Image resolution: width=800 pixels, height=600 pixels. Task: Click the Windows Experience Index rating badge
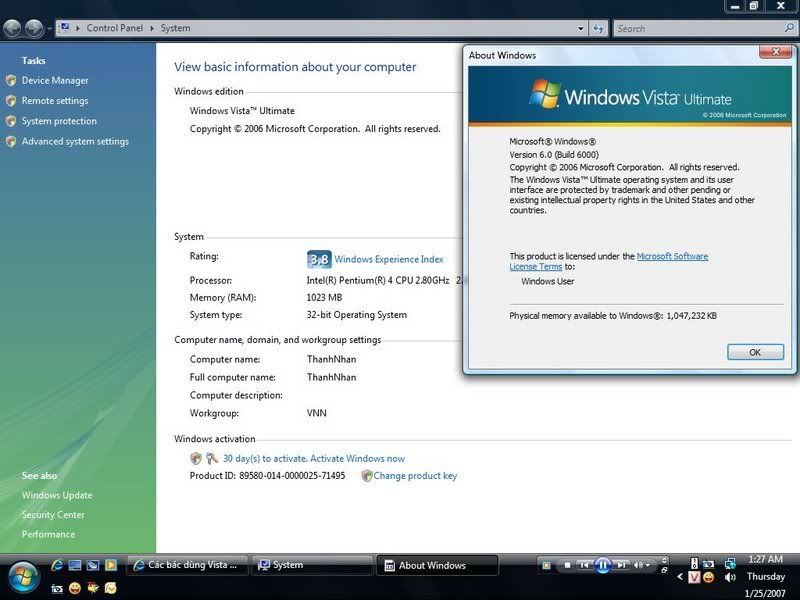[318, 259]
